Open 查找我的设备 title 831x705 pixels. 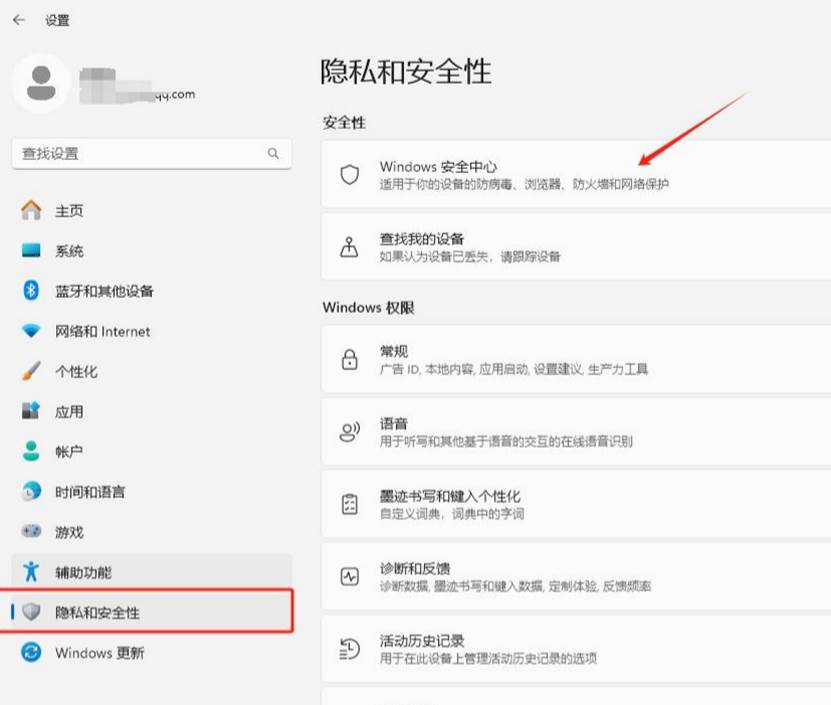422,239
